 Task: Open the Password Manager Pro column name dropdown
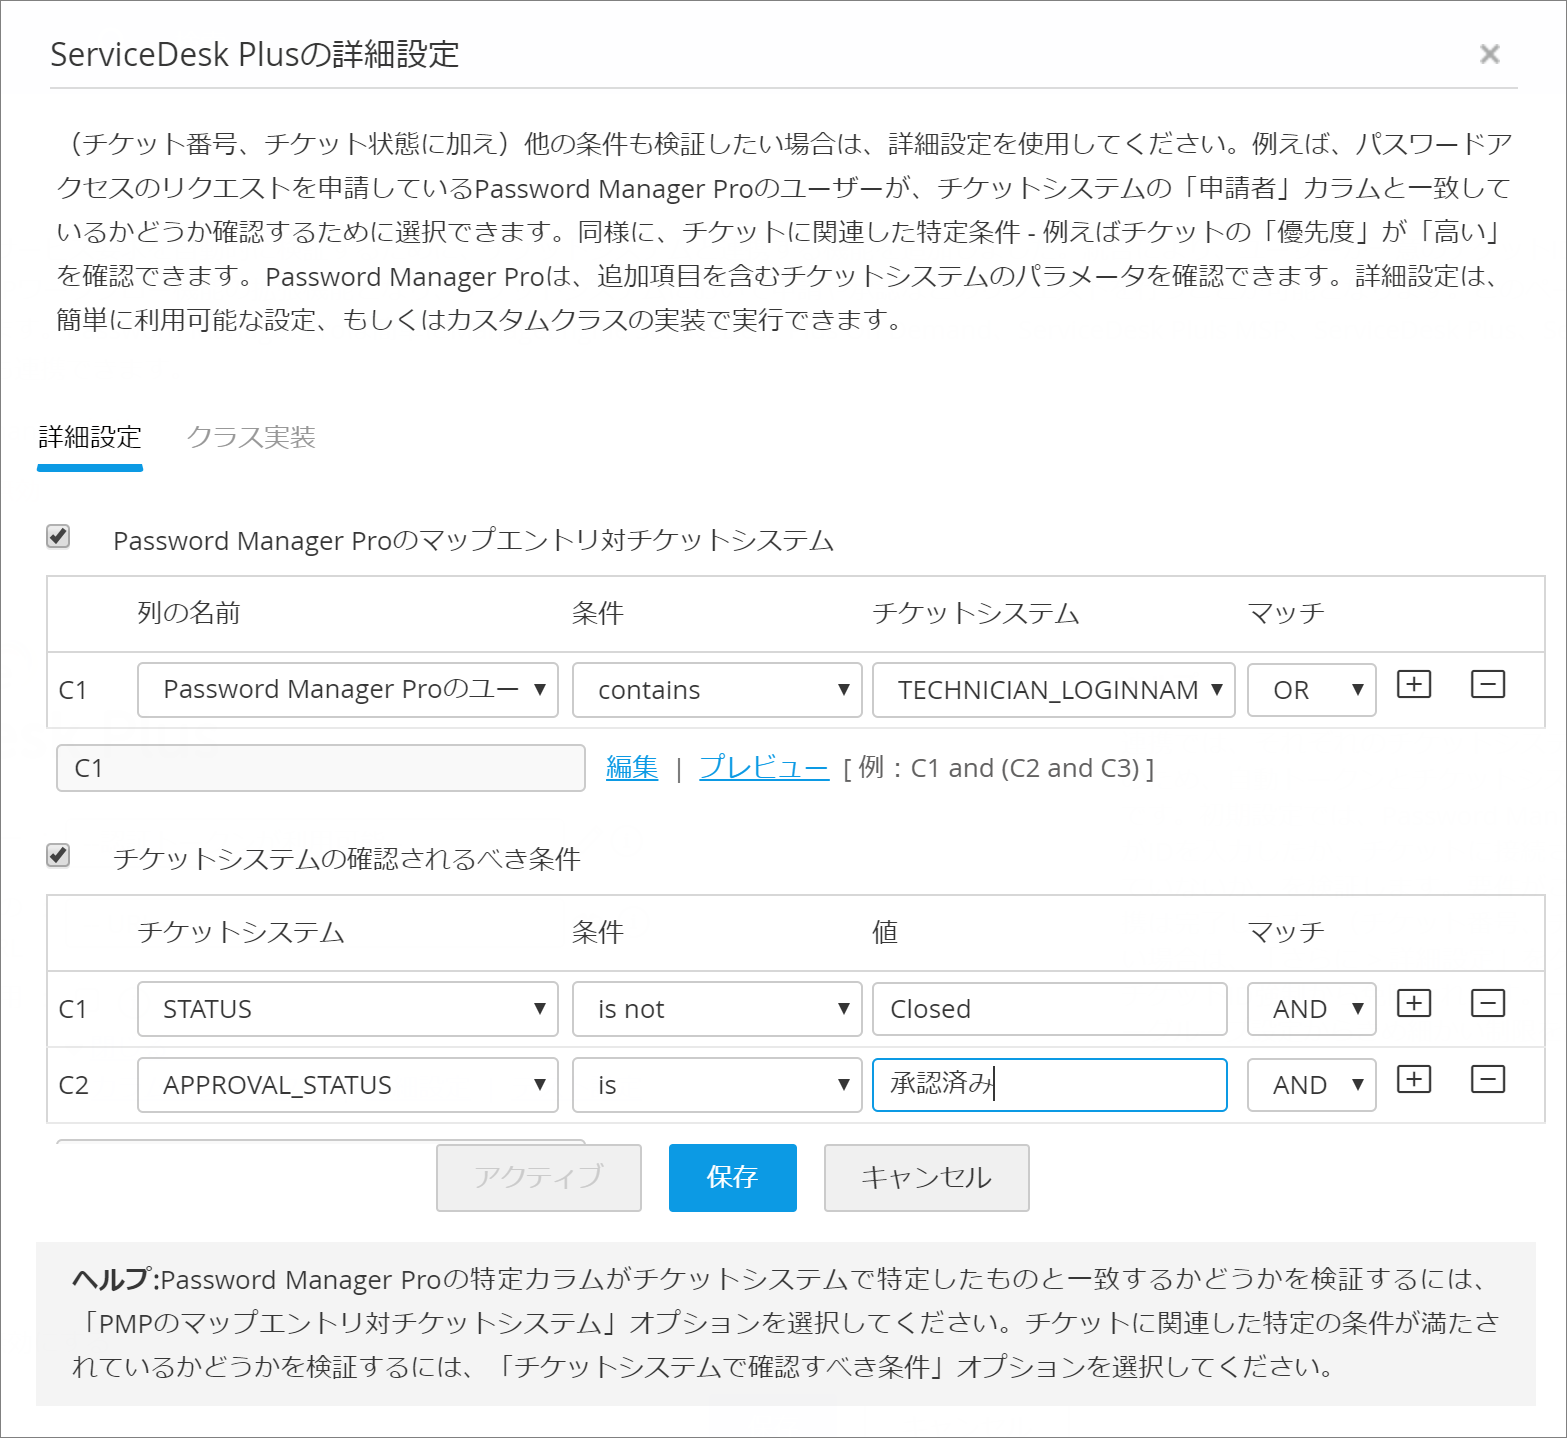pyautogui.click(x=347, y=690)
